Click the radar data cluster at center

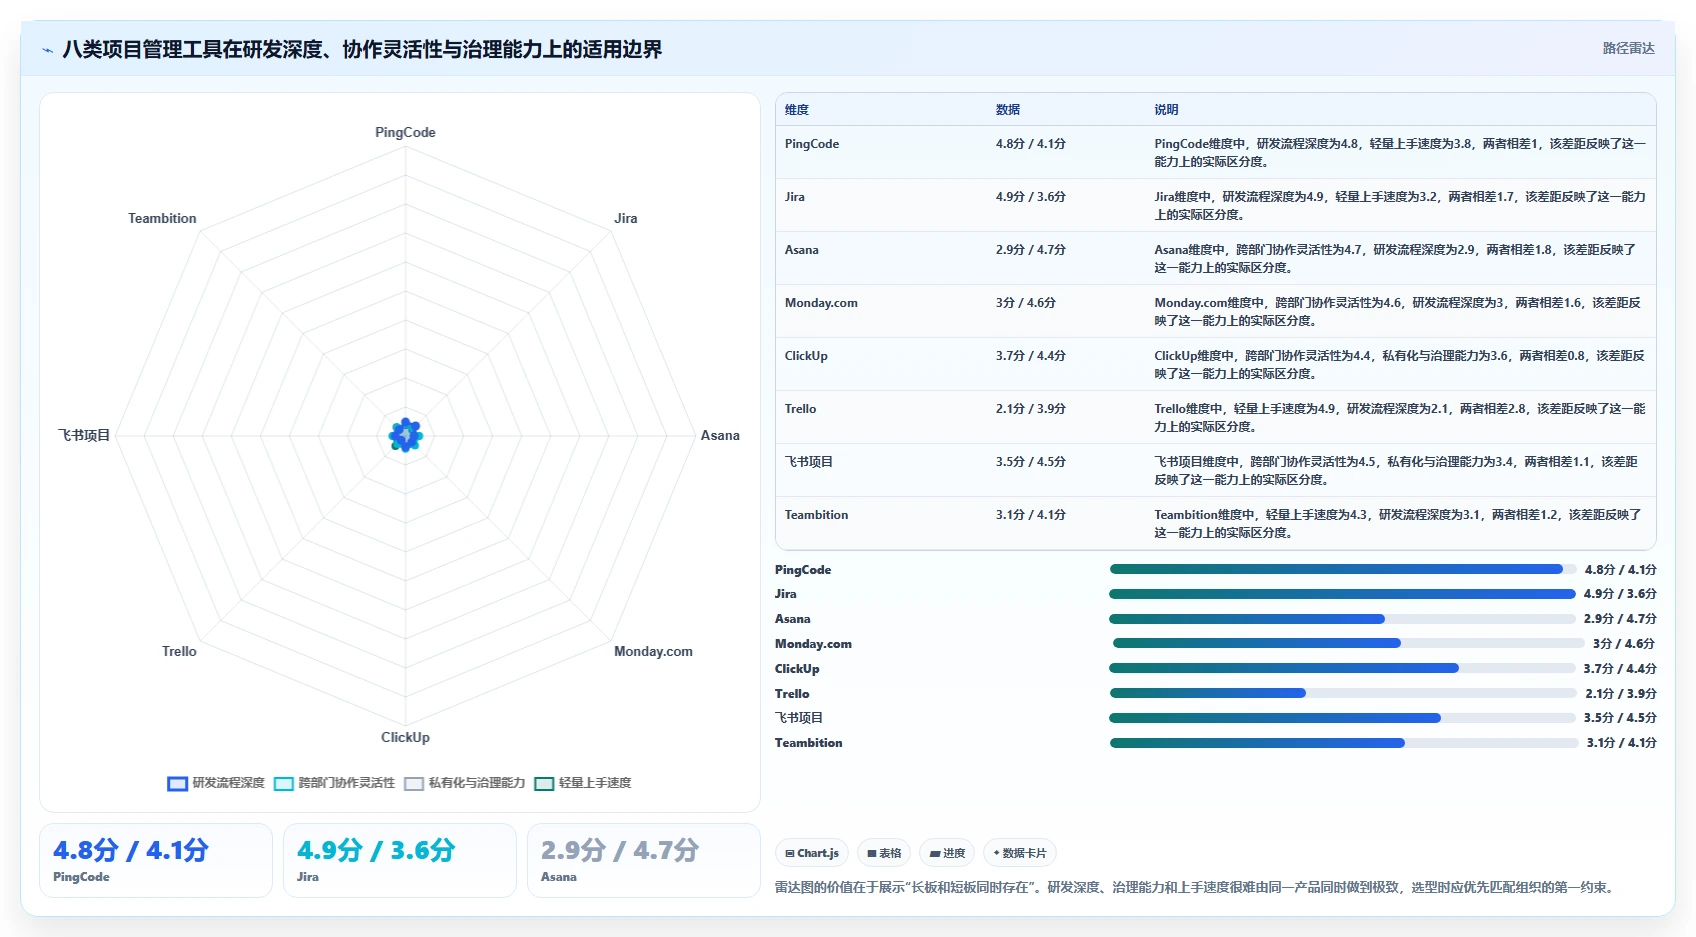pyautogui.click(x=405, y=435)
